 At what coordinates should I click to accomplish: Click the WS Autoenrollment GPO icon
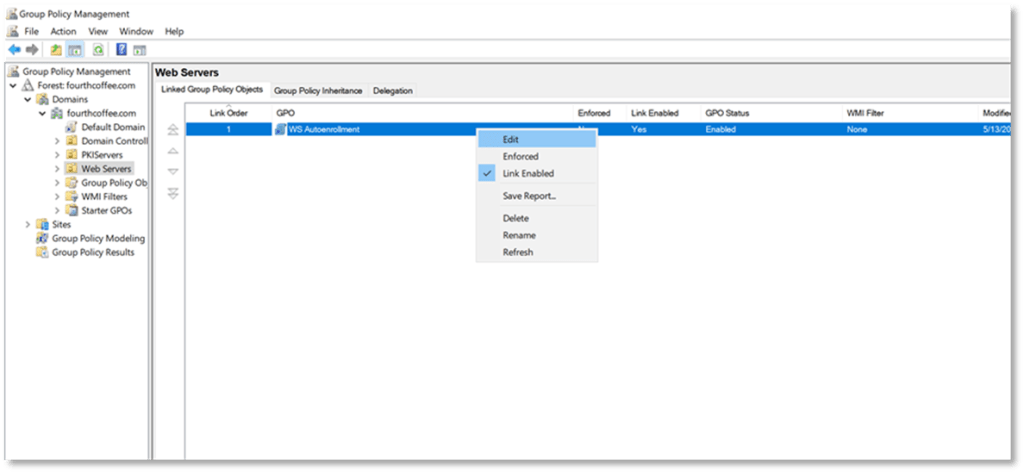click(x=280, y=130)
